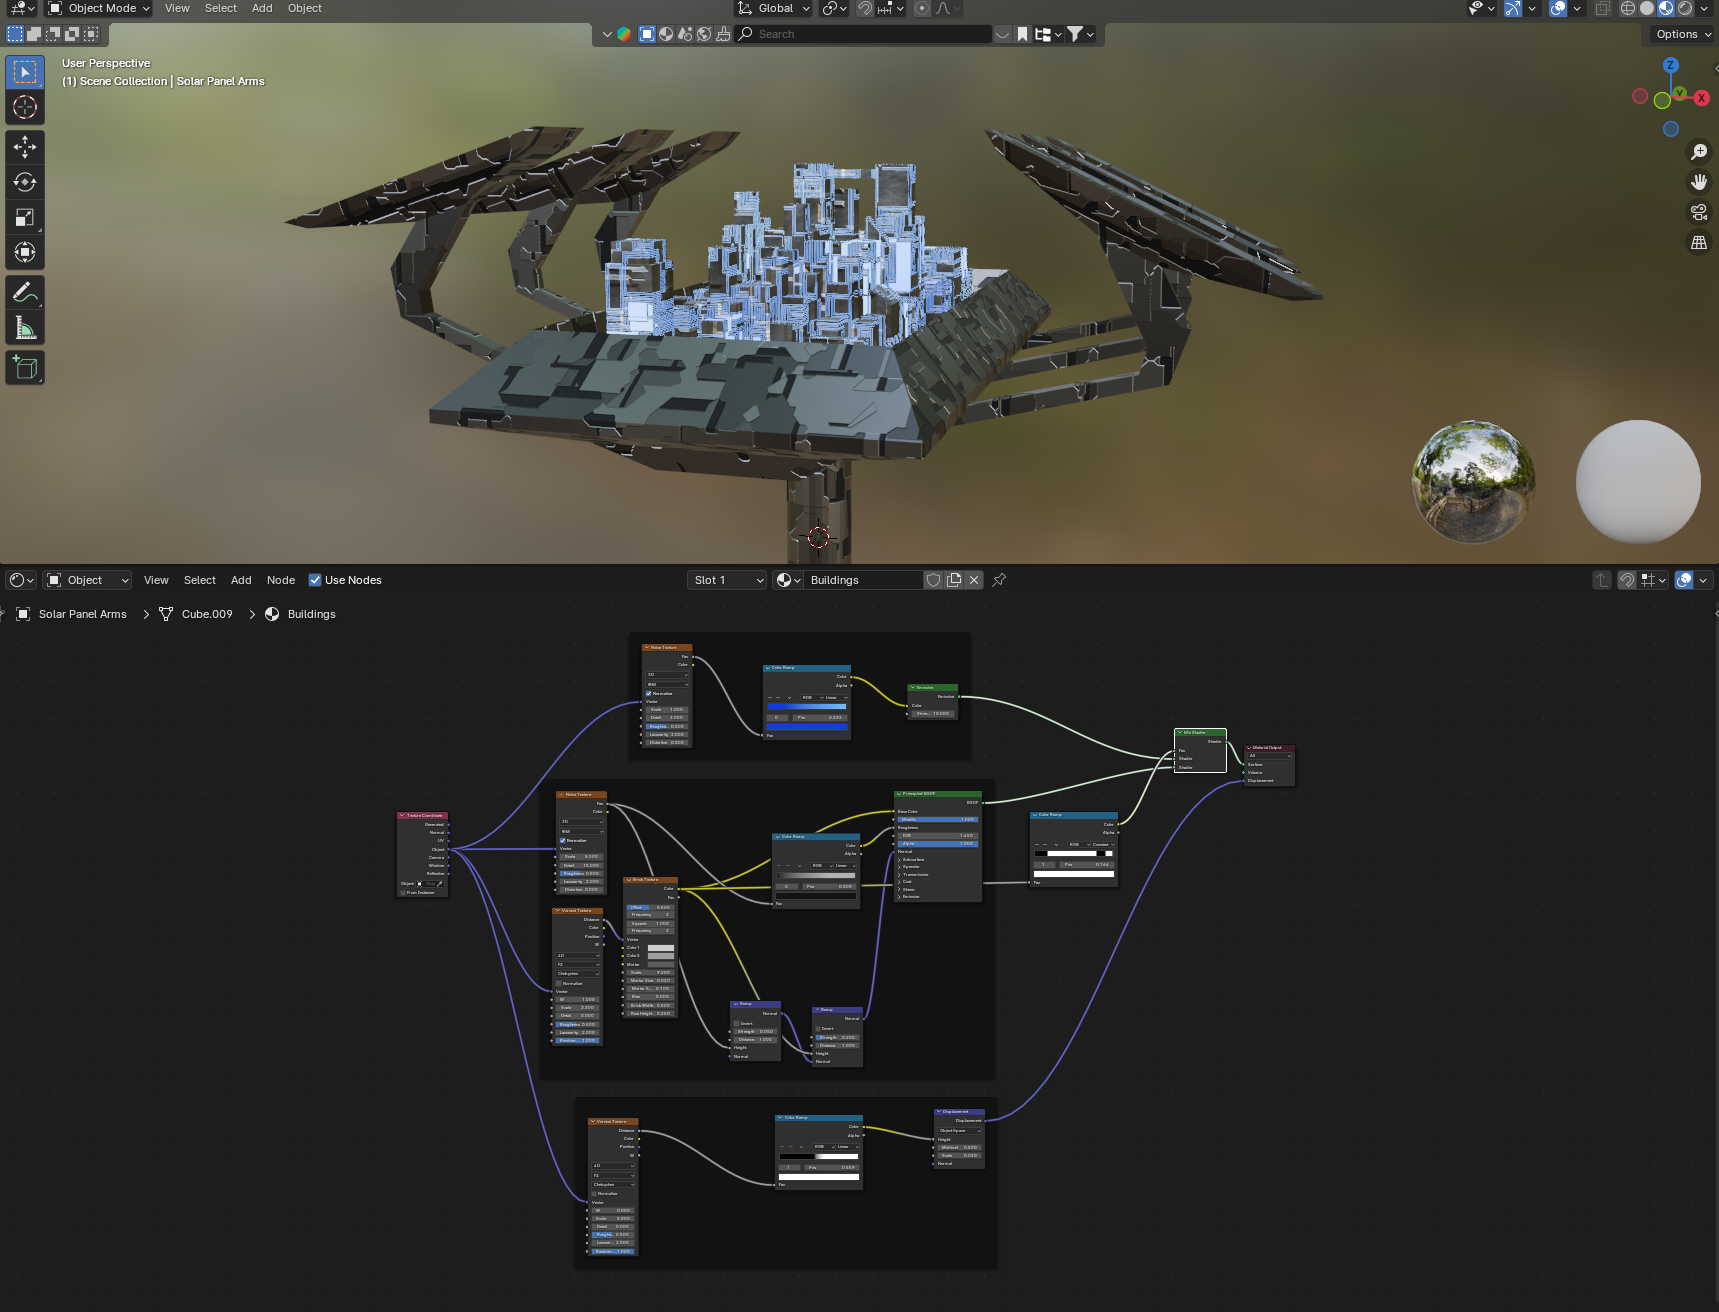Open the Object Mode dropdown

[98, 8]
